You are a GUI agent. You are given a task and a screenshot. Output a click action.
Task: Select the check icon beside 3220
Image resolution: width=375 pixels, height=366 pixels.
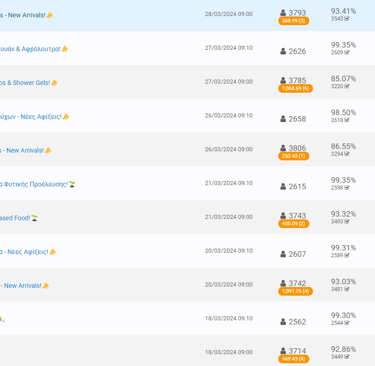coord(347,86)
